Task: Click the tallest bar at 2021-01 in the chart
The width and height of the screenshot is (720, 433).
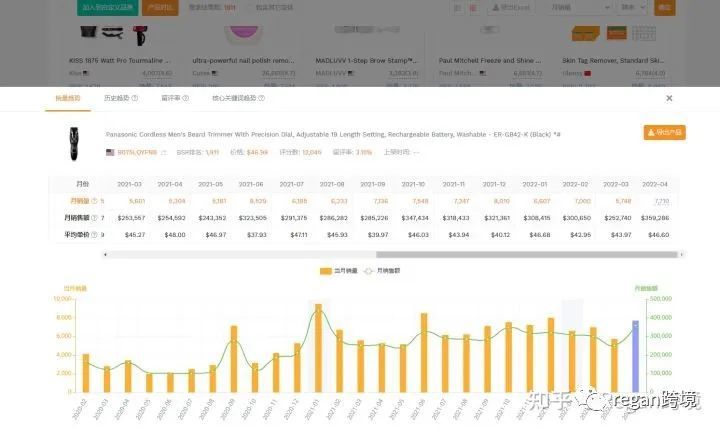Action: [318, 348]
